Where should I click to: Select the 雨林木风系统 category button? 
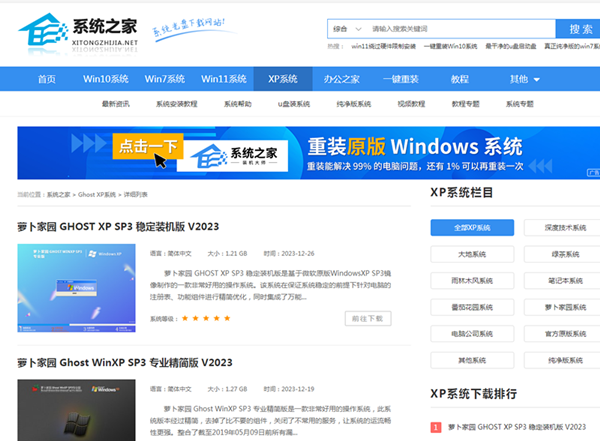(x=472, y=281)
